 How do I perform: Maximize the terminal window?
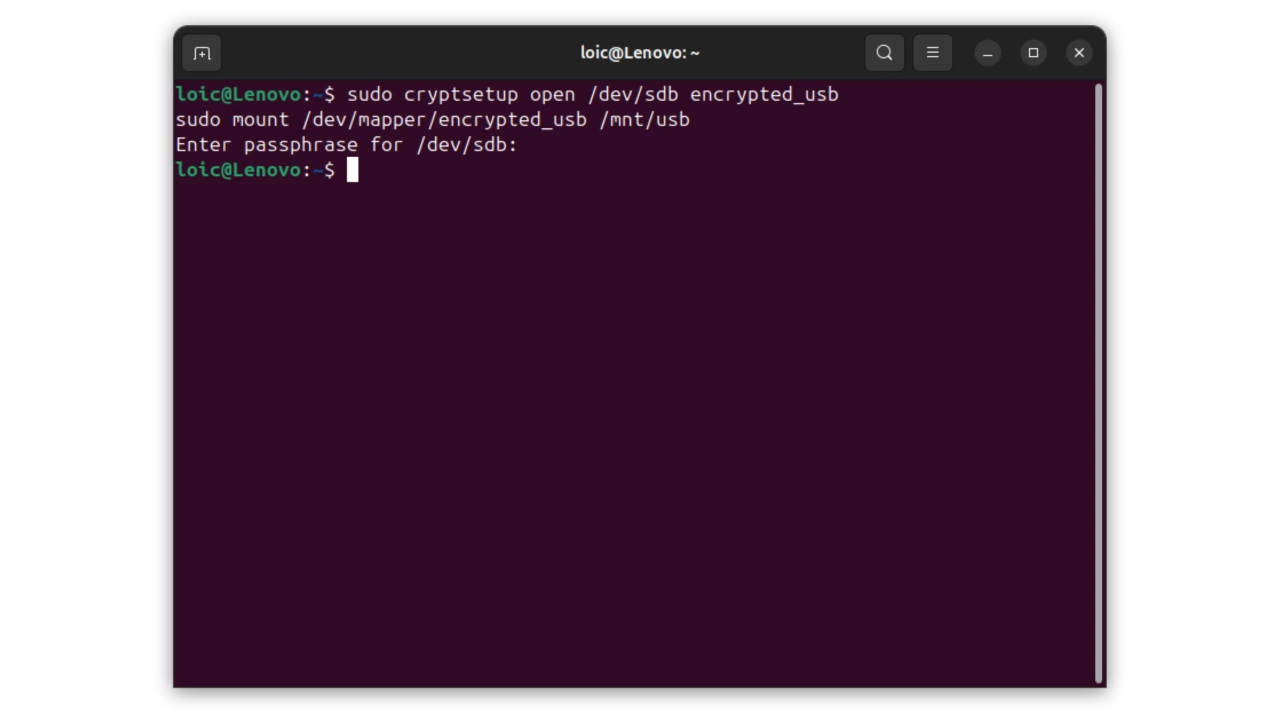click(1033, 53)
